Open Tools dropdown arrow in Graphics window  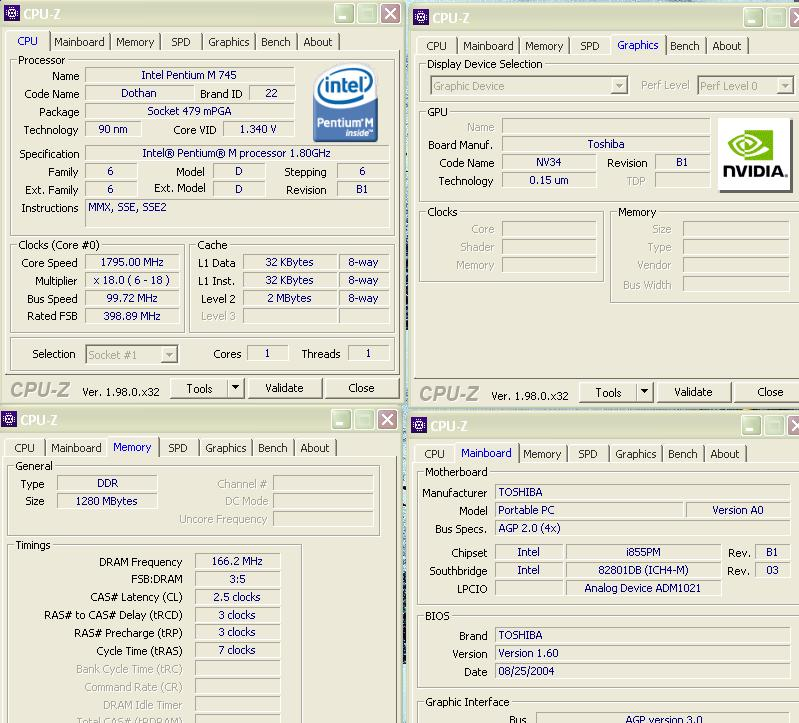pos(644,392)
